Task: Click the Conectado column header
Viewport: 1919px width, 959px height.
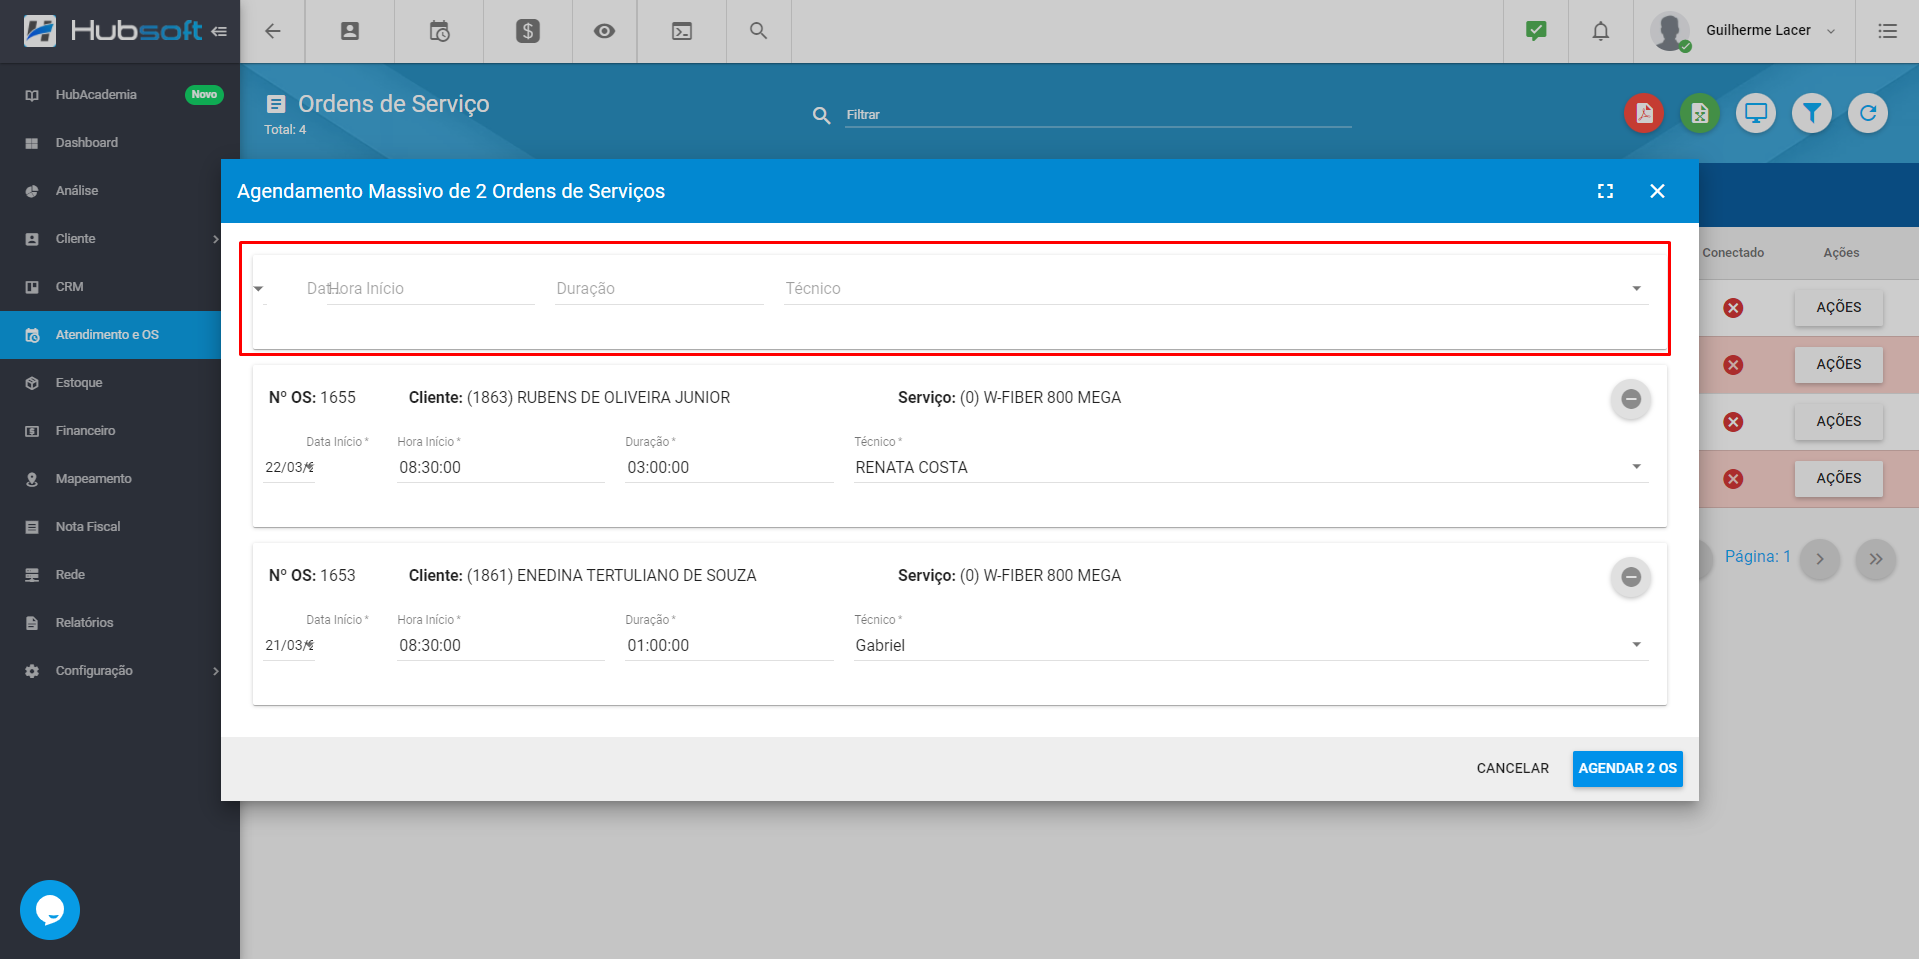Action: [x=1733, y=253]
